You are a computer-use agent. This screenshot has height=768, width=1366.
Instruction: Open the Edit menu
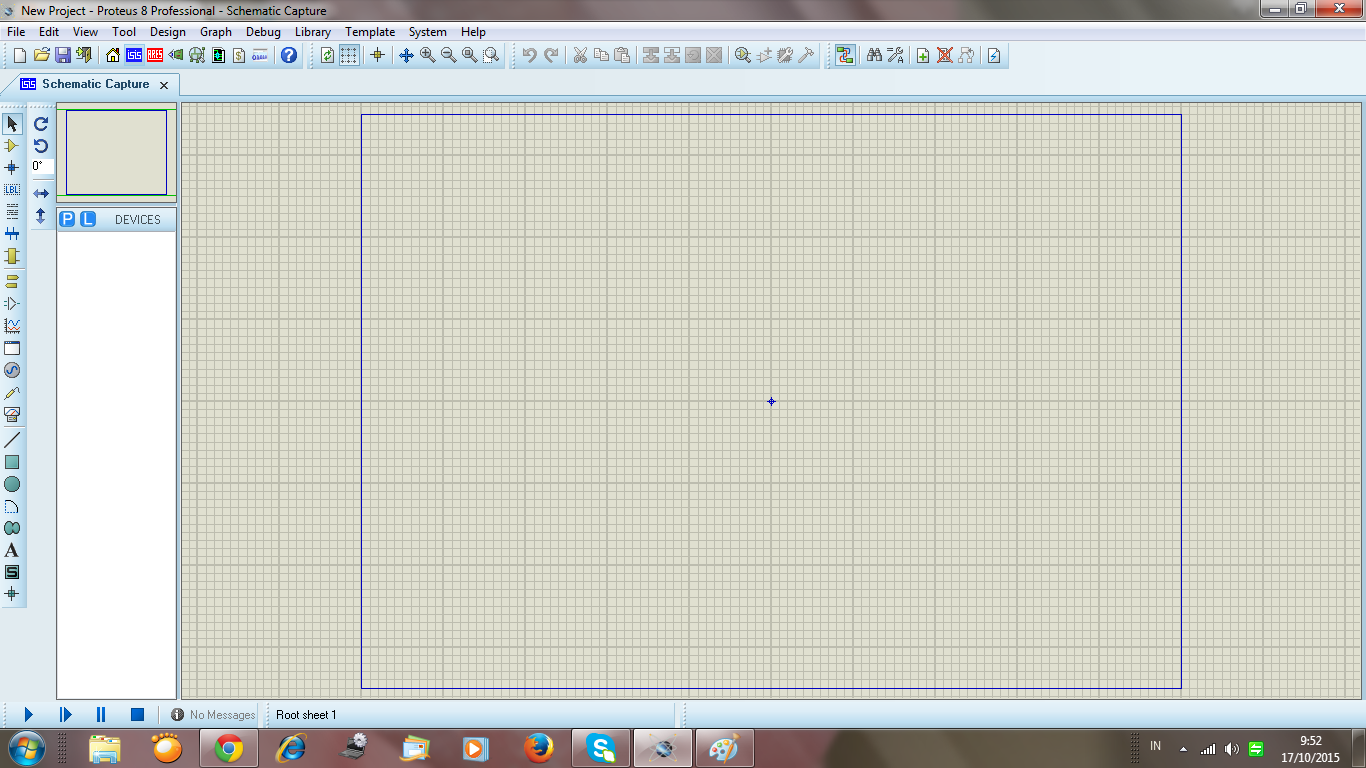49,32
